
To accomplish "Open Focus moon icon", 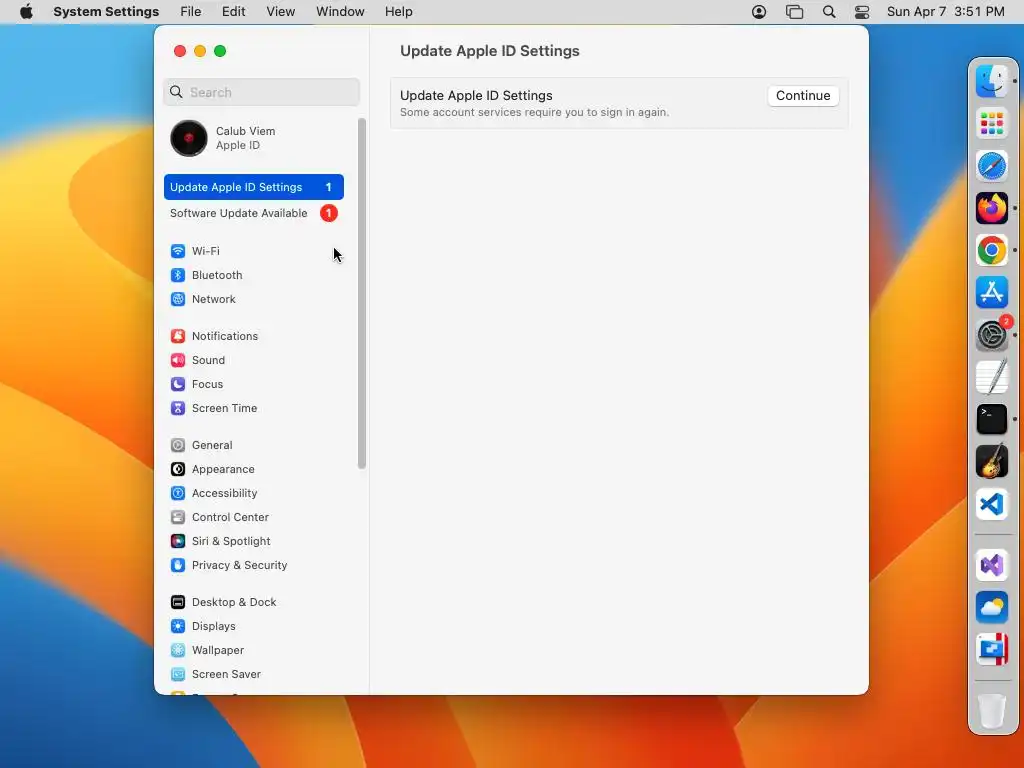I will pos(178,384).
